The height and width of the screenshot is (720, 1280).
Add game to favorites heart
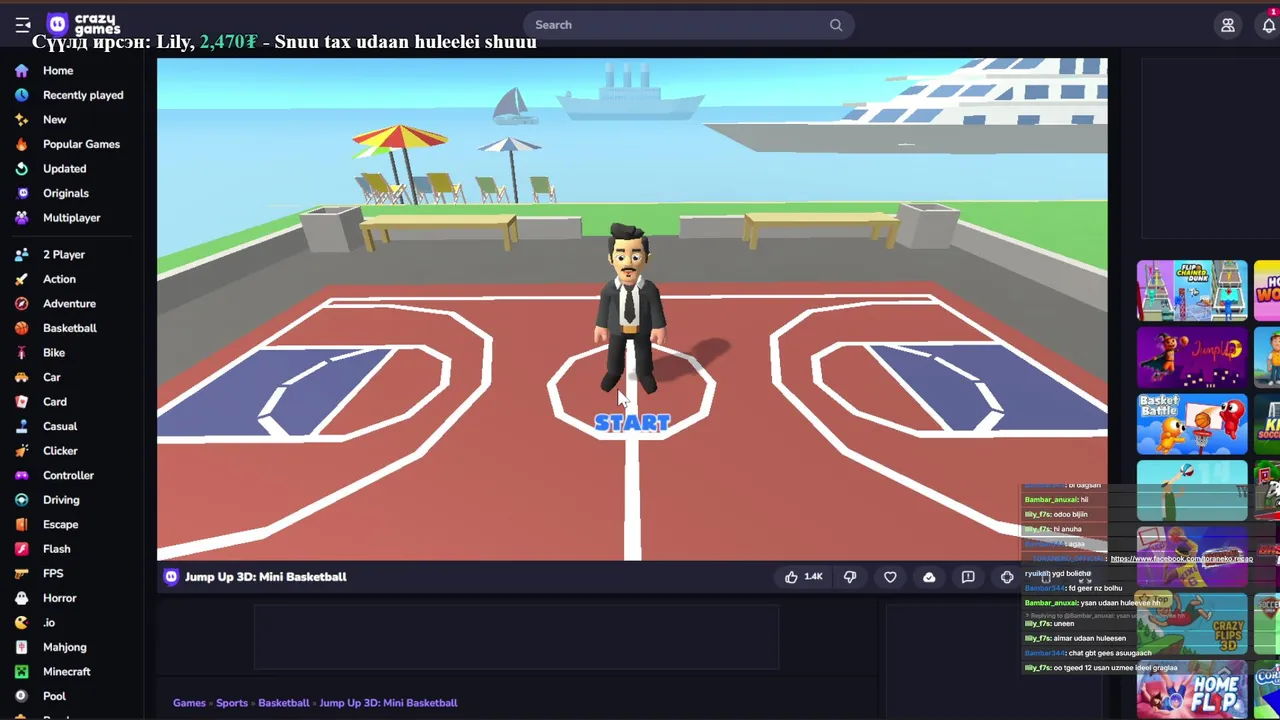coord(890,577)
